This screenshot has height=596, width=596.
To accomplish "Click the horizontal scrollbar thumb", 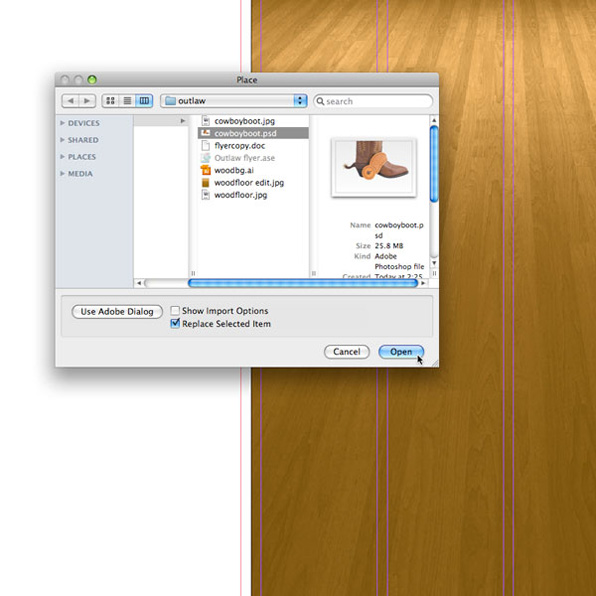I will click(x=303, y=283).
